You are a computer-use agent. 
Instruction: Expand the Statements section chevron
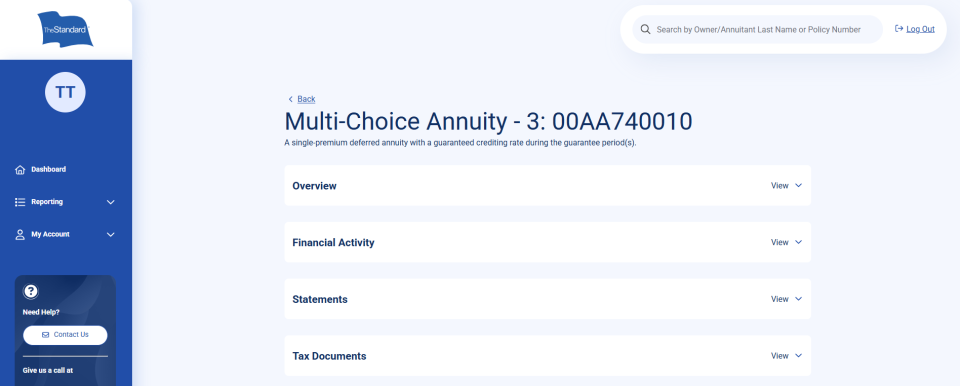(798, 299)
